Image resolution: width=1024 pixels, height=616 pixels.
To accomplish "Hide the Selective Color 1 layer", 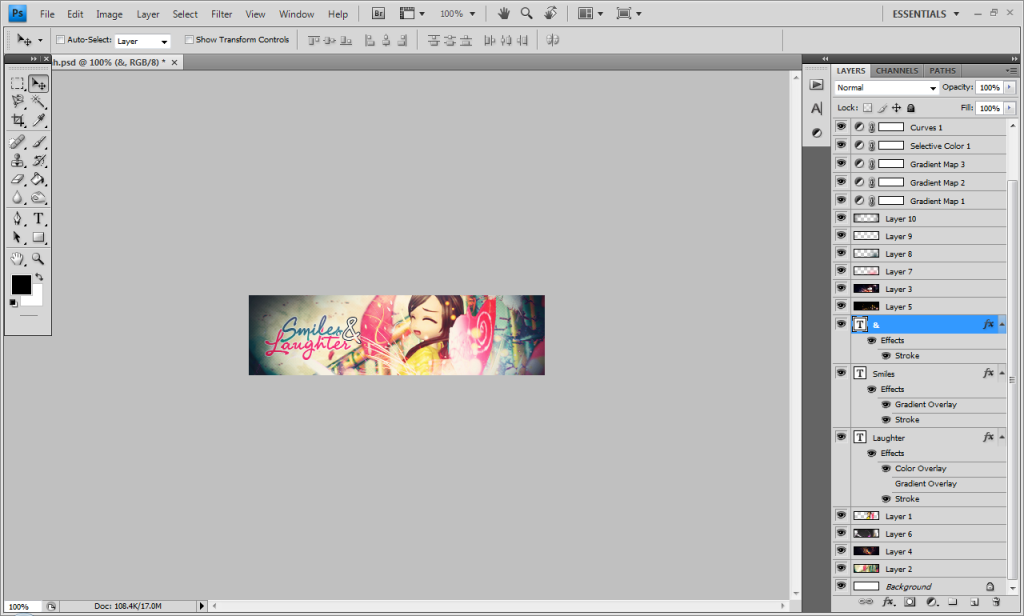I will coord(841,145).
